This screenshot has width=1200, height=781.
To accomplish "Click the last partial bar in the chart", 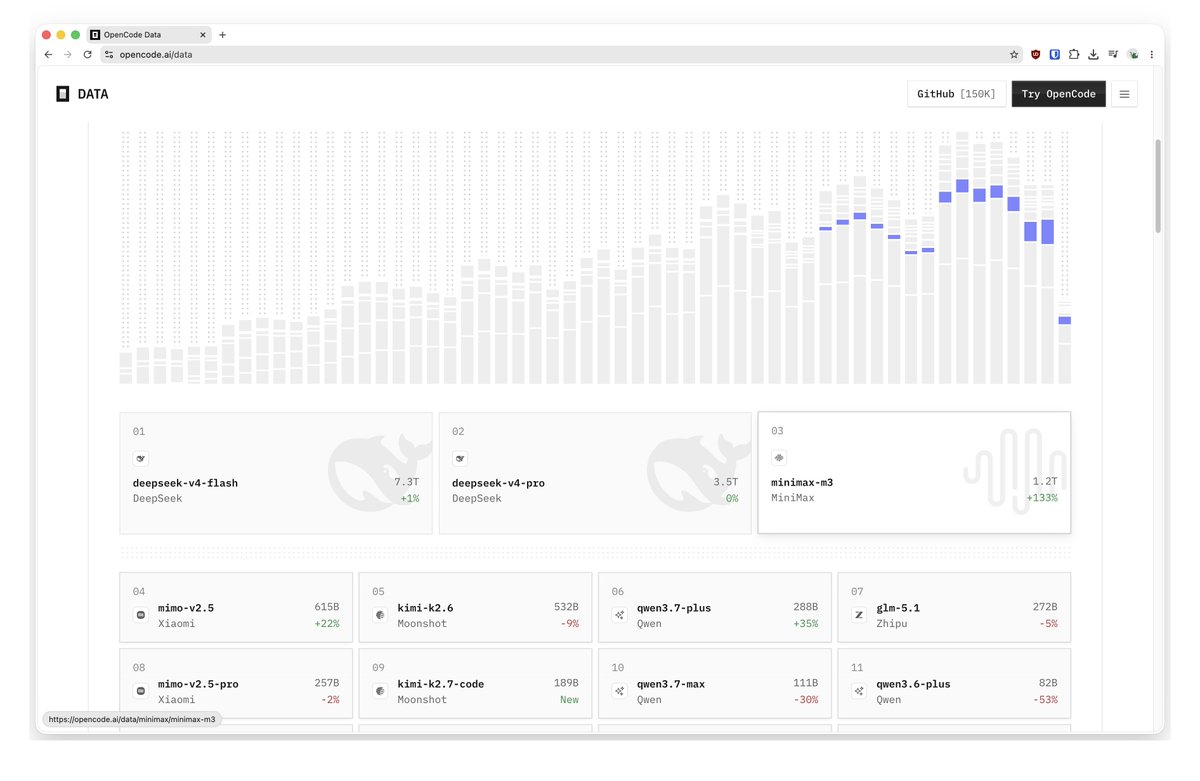I will [1065, 342].
